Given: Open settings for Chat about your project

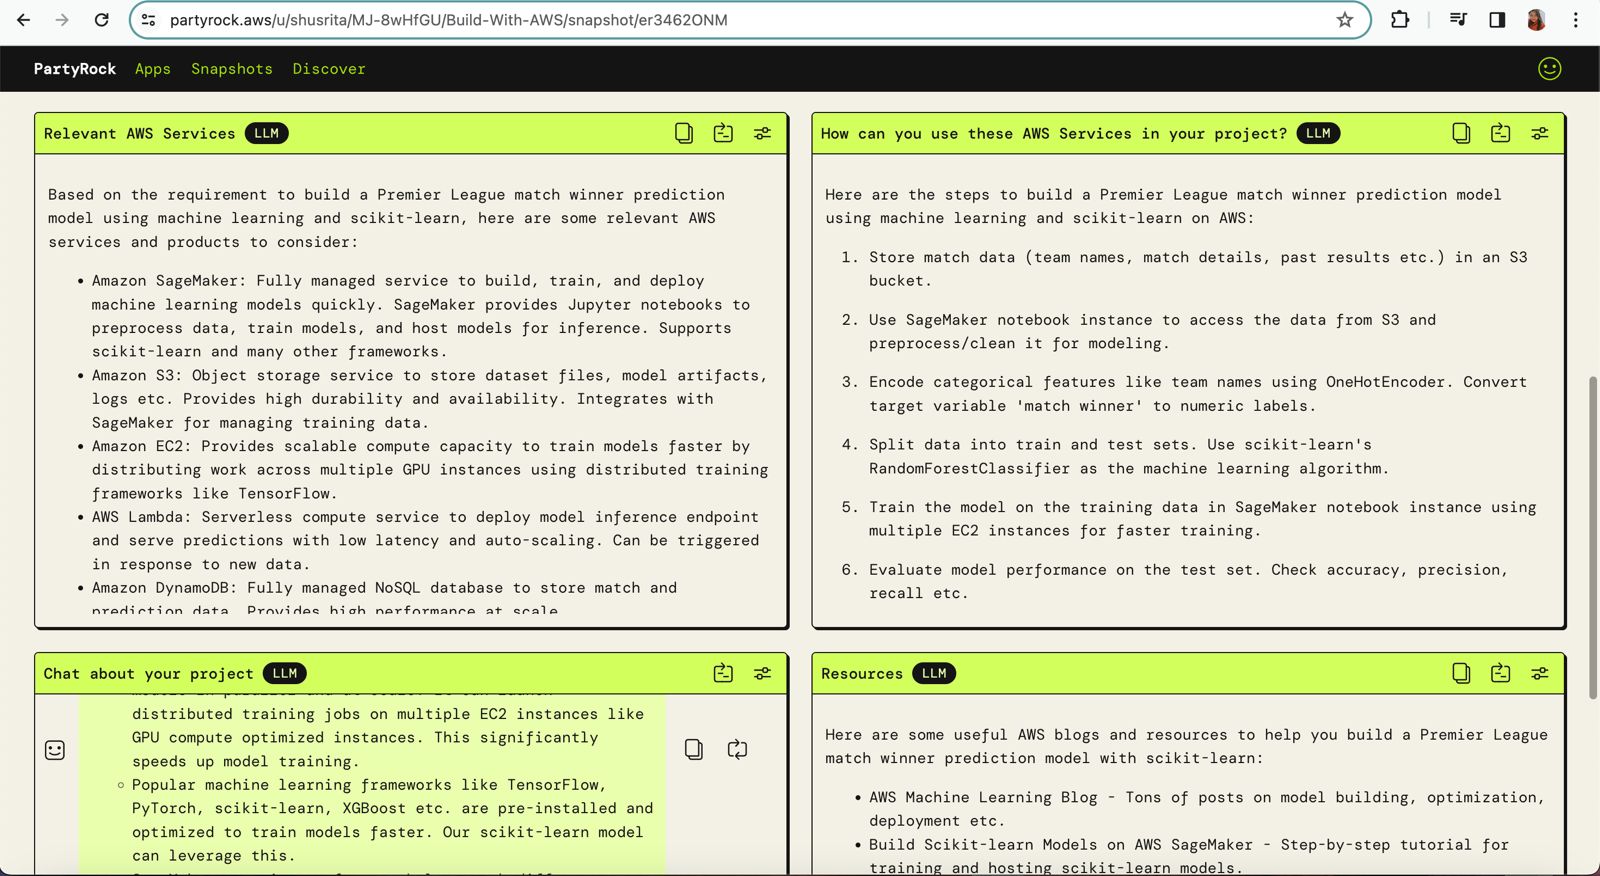Looking at the screenshot, I should [x=762, y=673].
